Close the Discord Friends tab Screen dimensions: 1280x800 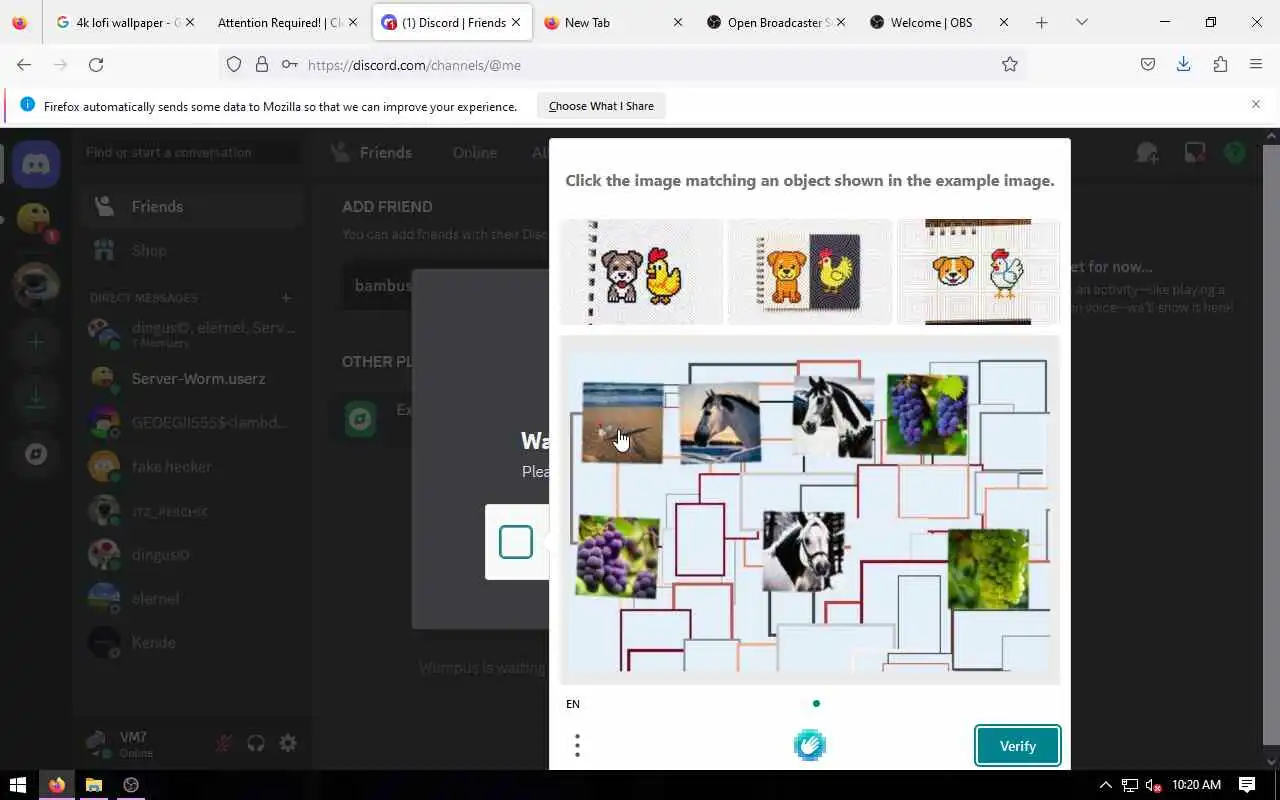515,22
